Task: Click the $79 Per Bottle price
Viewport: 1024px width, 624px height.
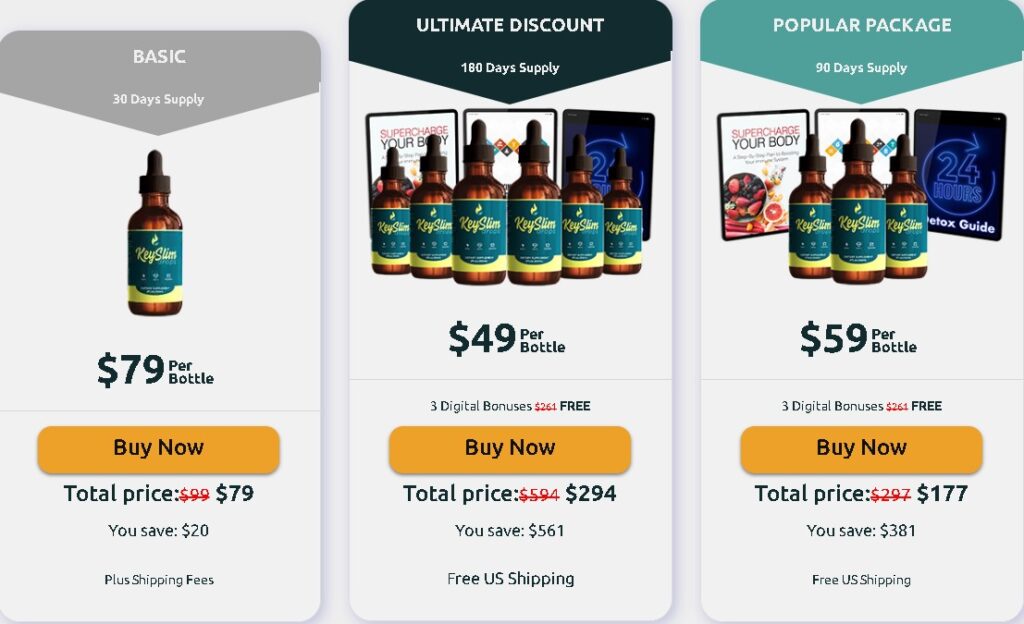Action: [155, 370]
